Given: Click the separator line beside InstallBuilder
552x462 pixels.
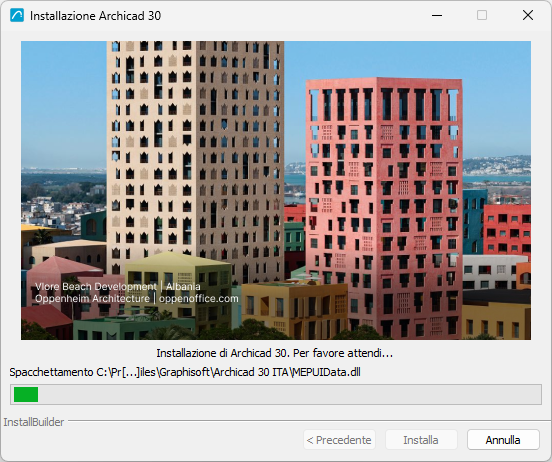Looking at the screenshot, I should (x=310, y=420).
